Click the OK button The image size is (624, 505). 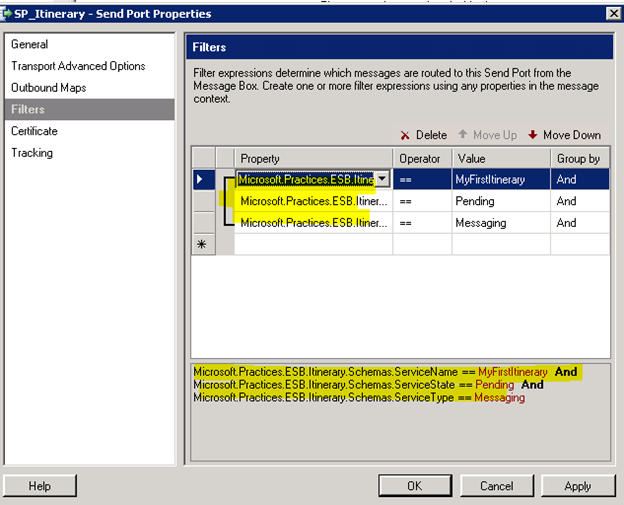[x=415, y=486]
